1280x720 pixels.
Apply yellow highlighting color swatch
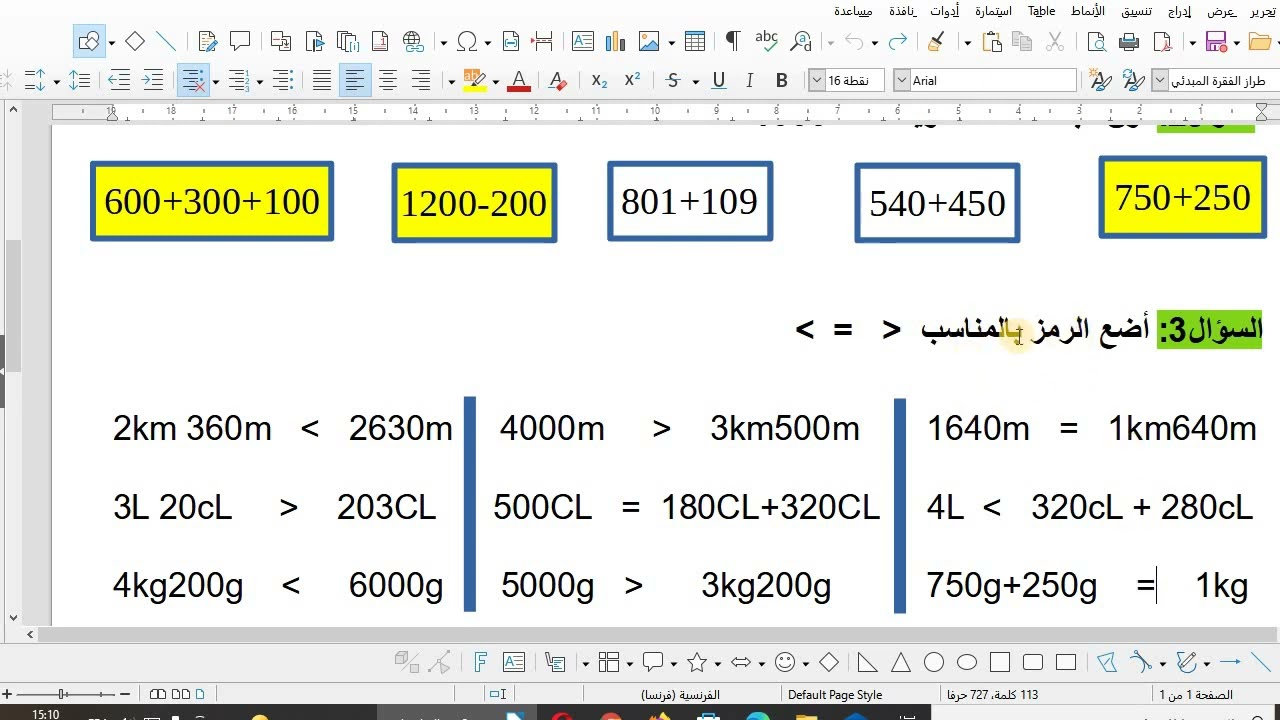[x=474, y=81]
